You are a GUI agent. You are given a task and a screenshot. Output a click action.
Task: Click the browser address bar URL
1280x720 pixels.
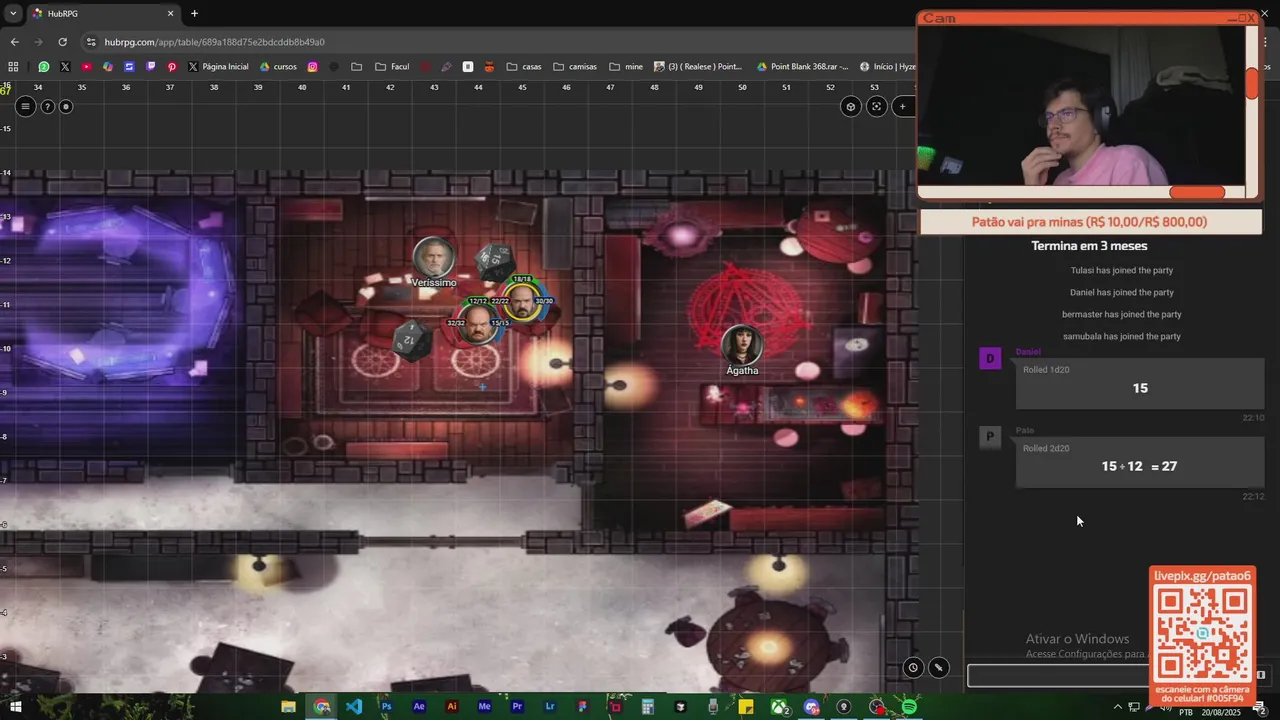pyautogui.click(x=214, y=42)
